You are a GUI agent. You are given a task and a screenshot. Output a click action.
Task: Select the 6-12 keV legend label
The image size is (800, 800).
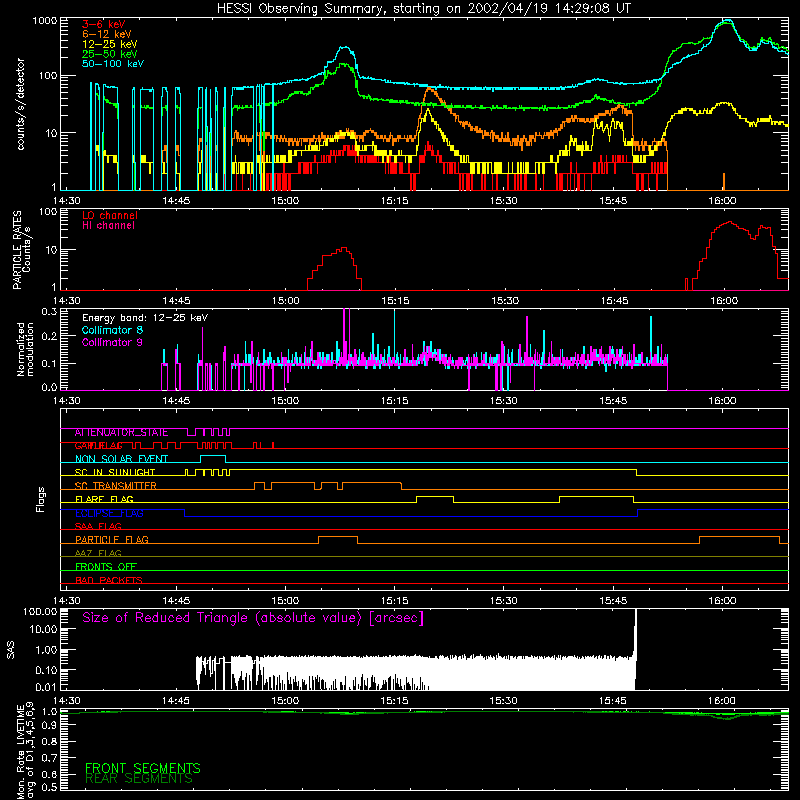[x=107, y=34]
